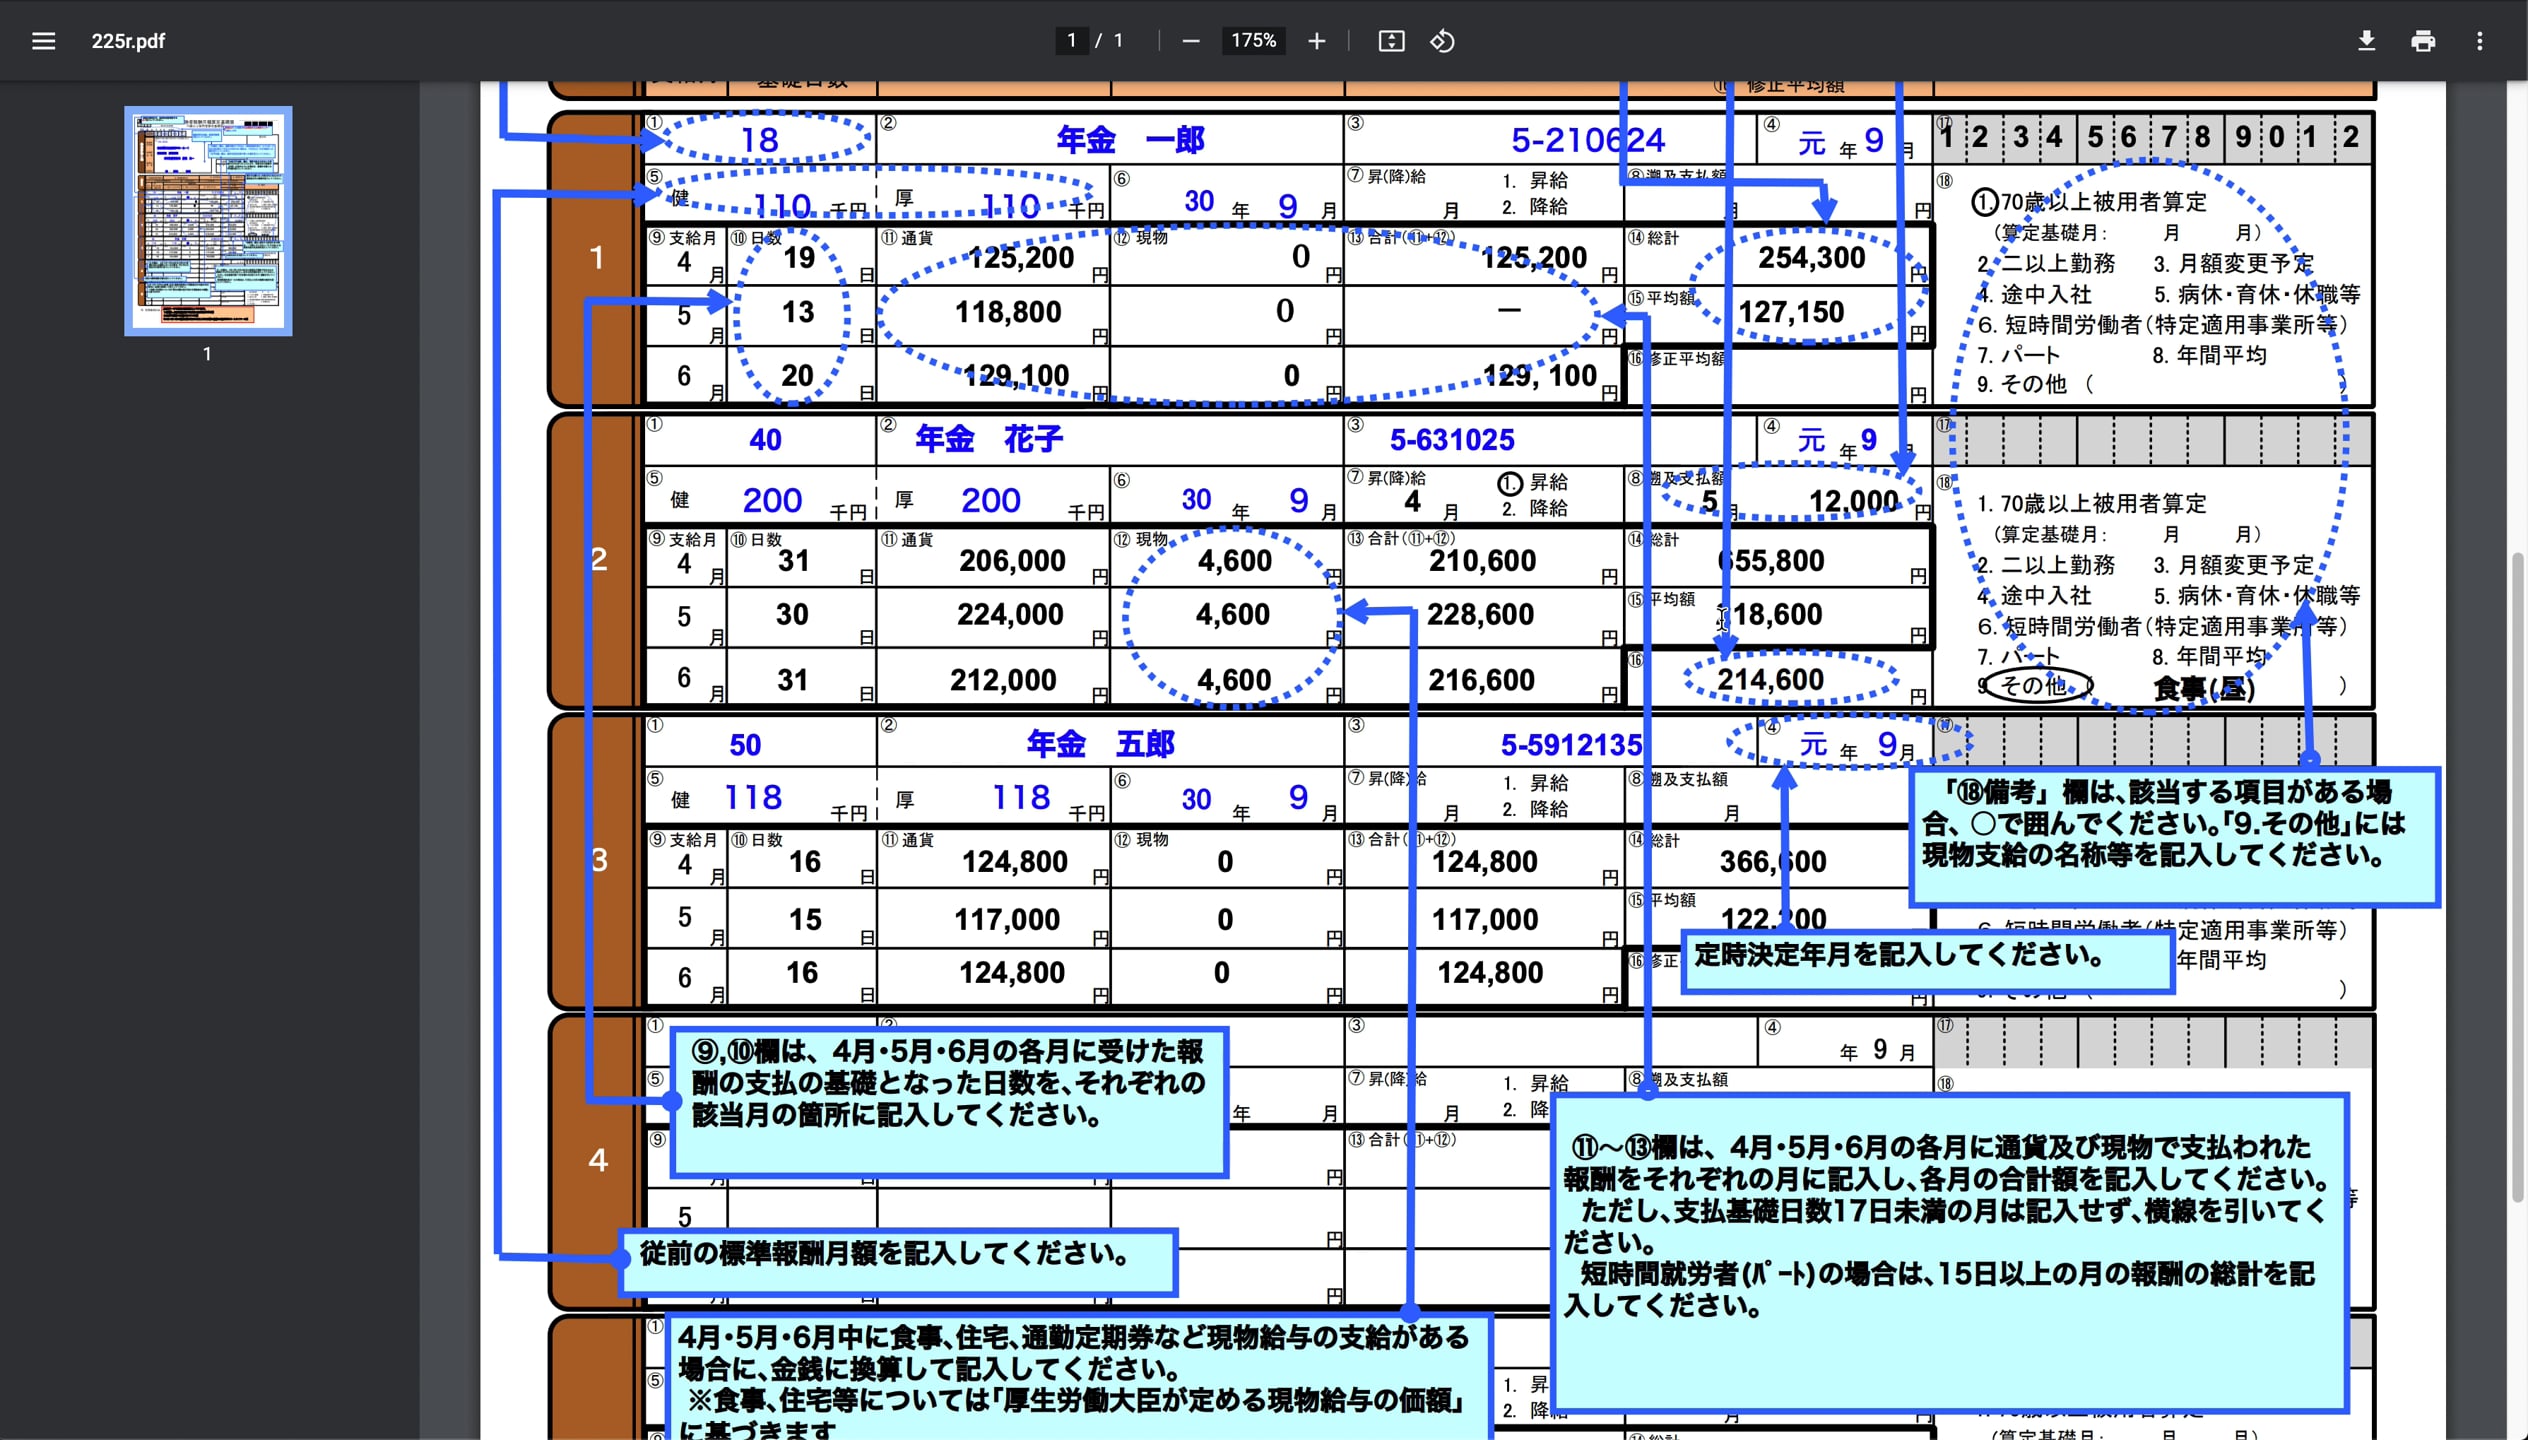This screenshot has height=1440, width=2528.
Task: Click the page number input showing 1
Action: coord(1070,41)
